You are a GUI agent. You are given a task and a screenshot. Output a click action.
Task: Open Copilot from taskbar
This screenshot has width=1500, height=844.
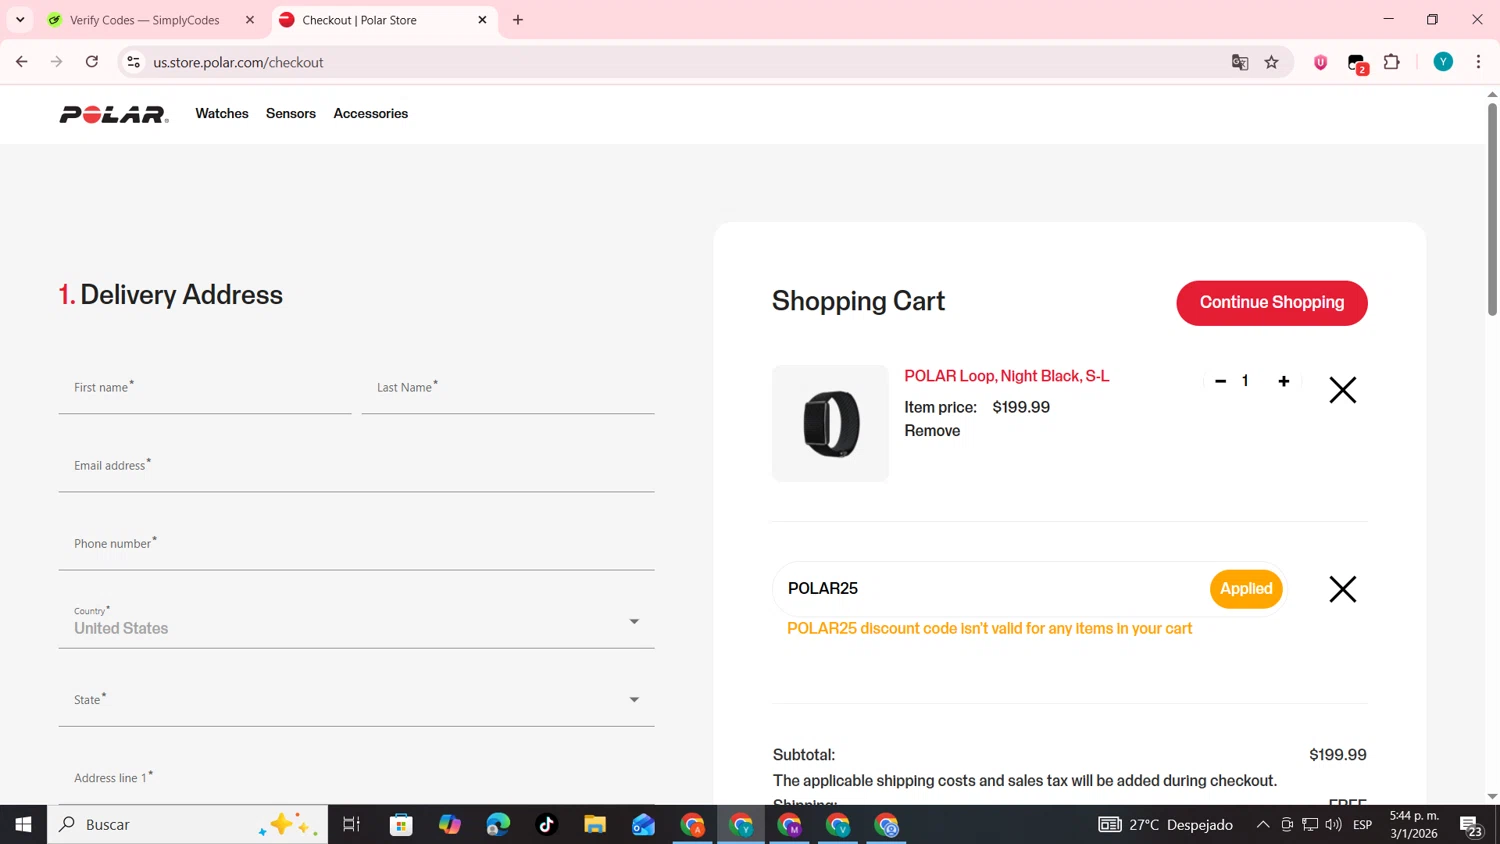point(450,825)
